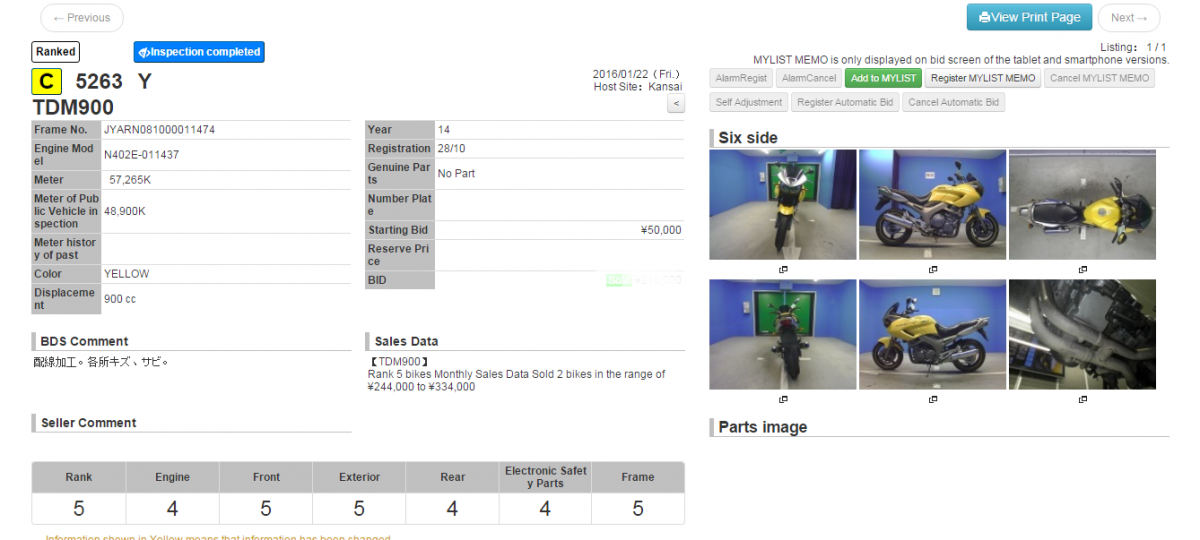1200x540 pixels.
Task: Open enlarge icon under engine close-up photo
Action: [x=1083, y=399]
